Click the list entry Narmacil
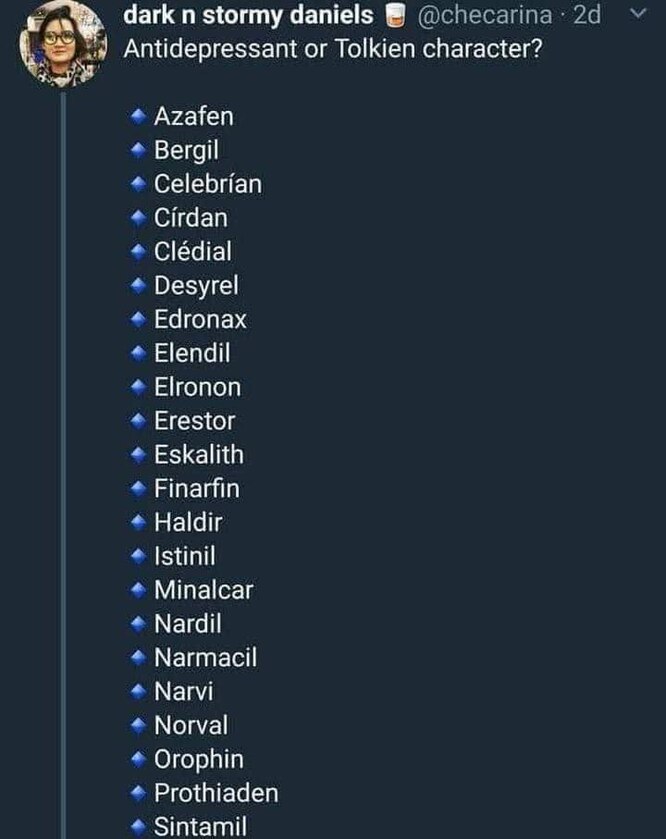 tap(205, 658)
